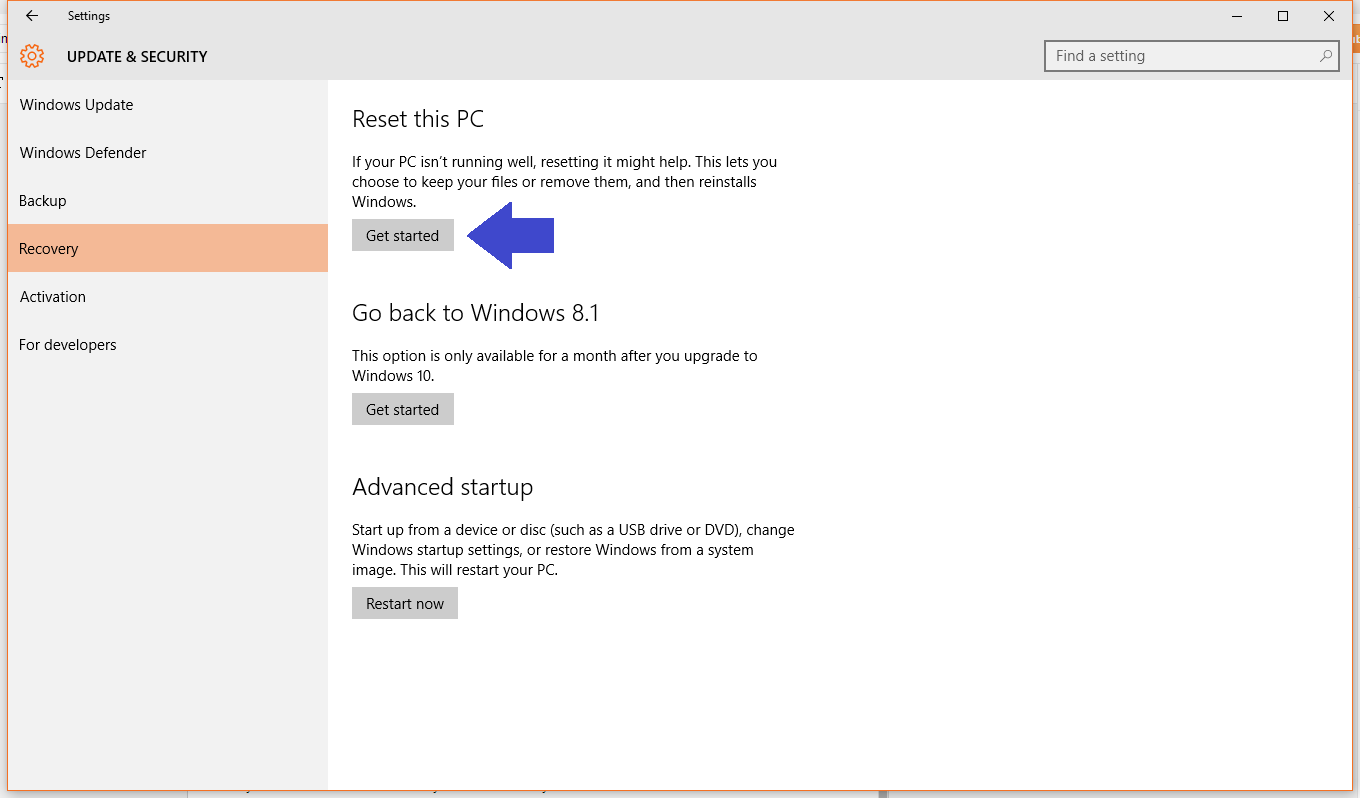This screenshot has width=1360, height=798.
Task: Focus the Find a setting search box
Action: tap(1192, 56)
